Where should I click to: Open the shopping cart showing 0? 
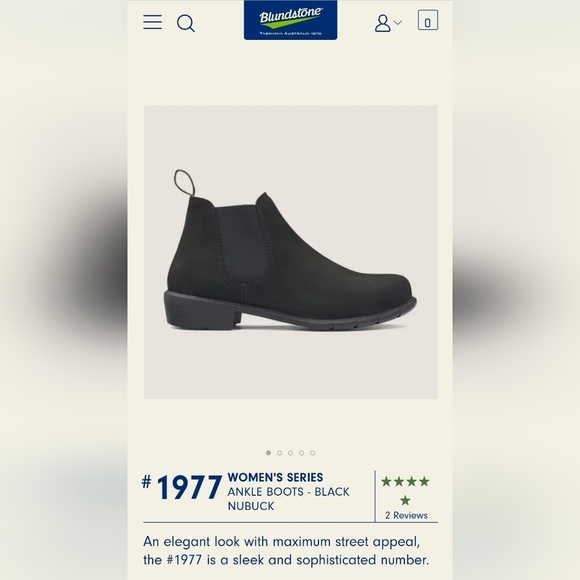click(428, 20)
